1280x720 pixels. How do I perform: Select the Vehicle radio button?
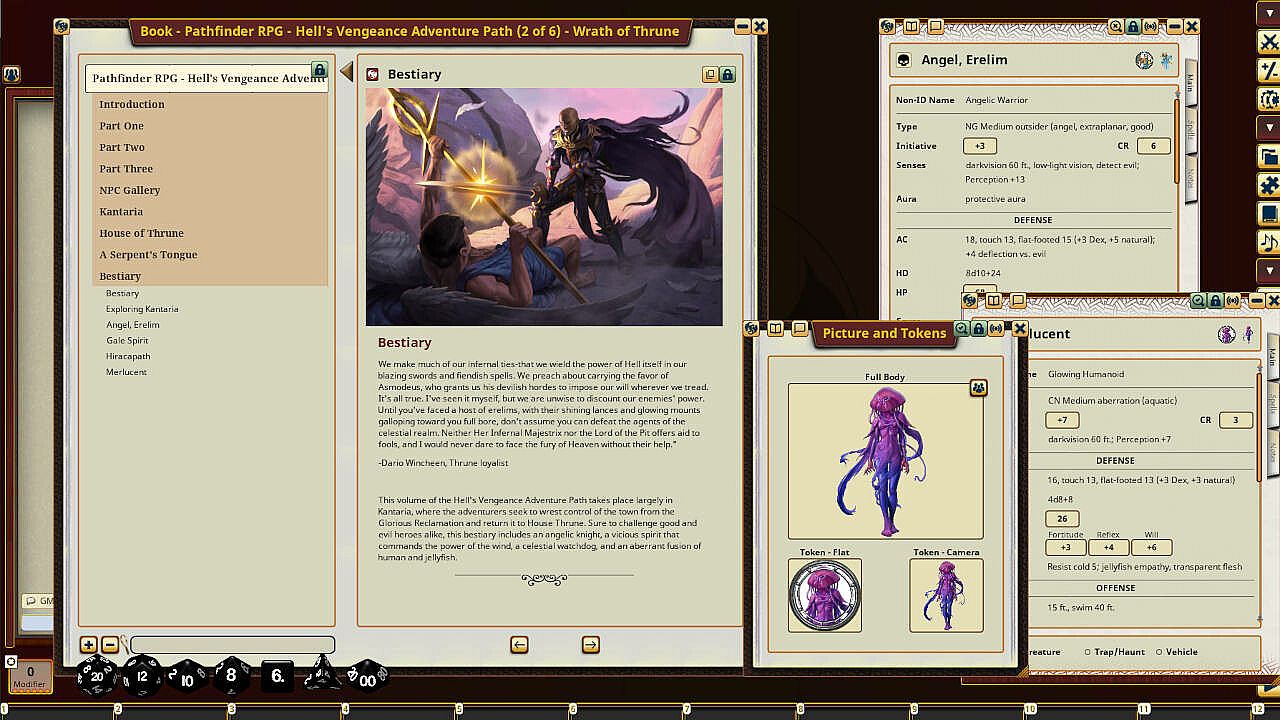tap(1159, 652)
